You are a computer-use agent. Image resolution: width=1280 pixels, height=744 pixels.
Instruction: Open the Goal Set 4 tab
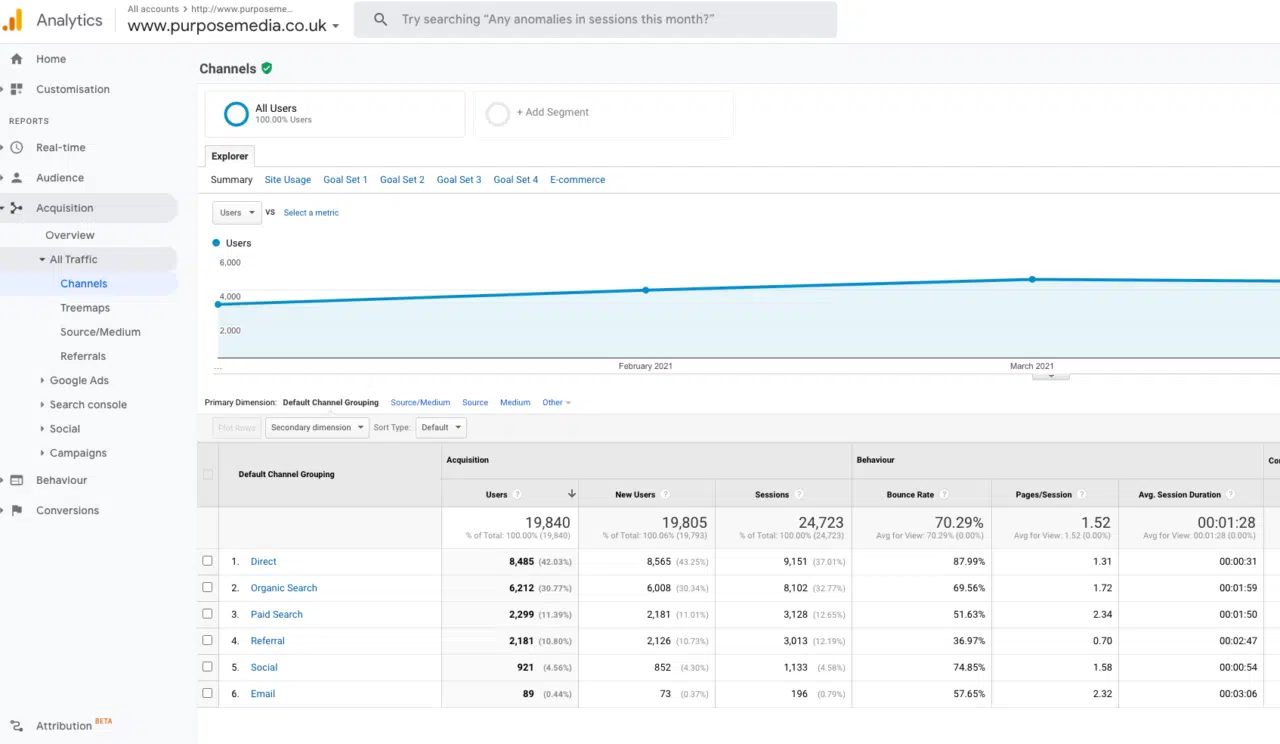pos(516,180)
